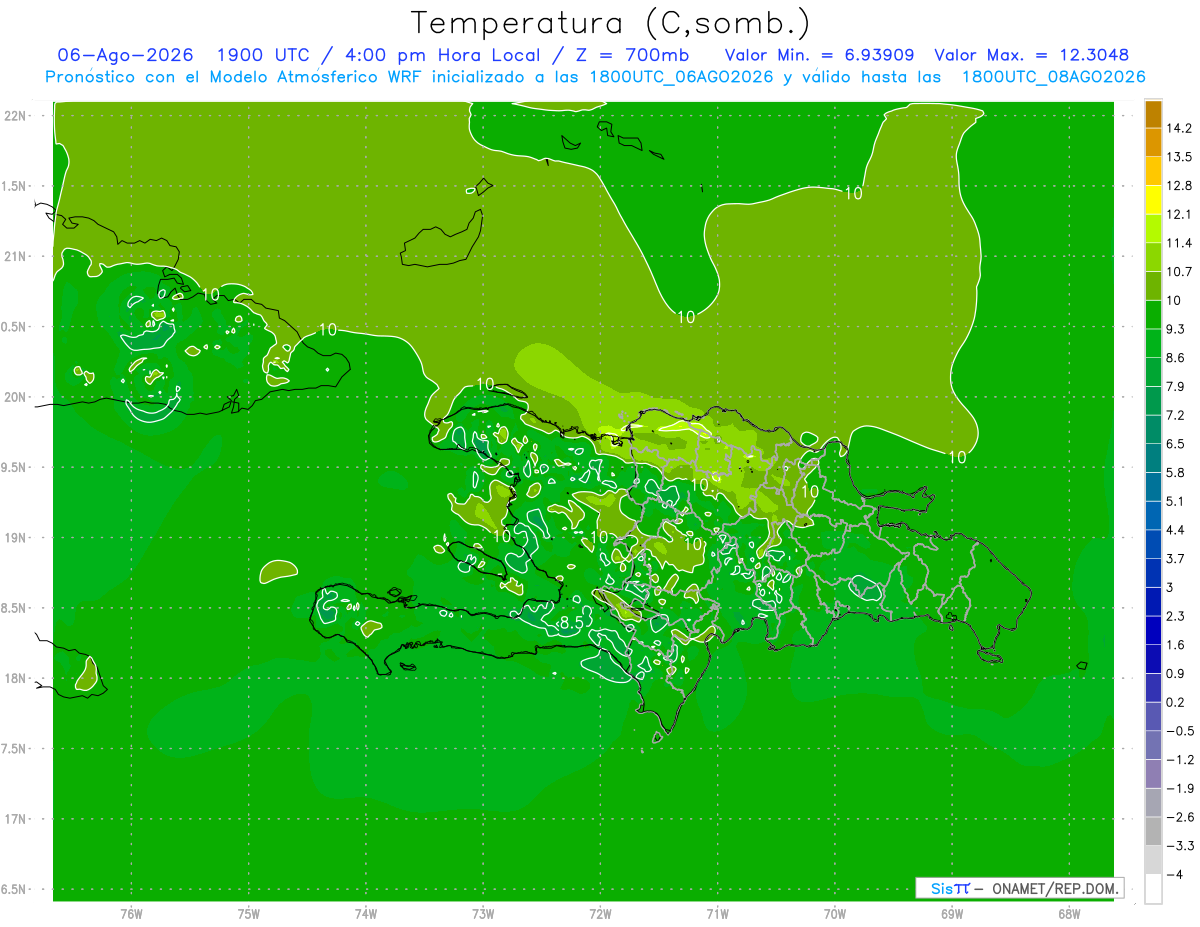1200x927 pixels.
Task: Click the "-4" legend value
Action: click(x=1174, y=875)
